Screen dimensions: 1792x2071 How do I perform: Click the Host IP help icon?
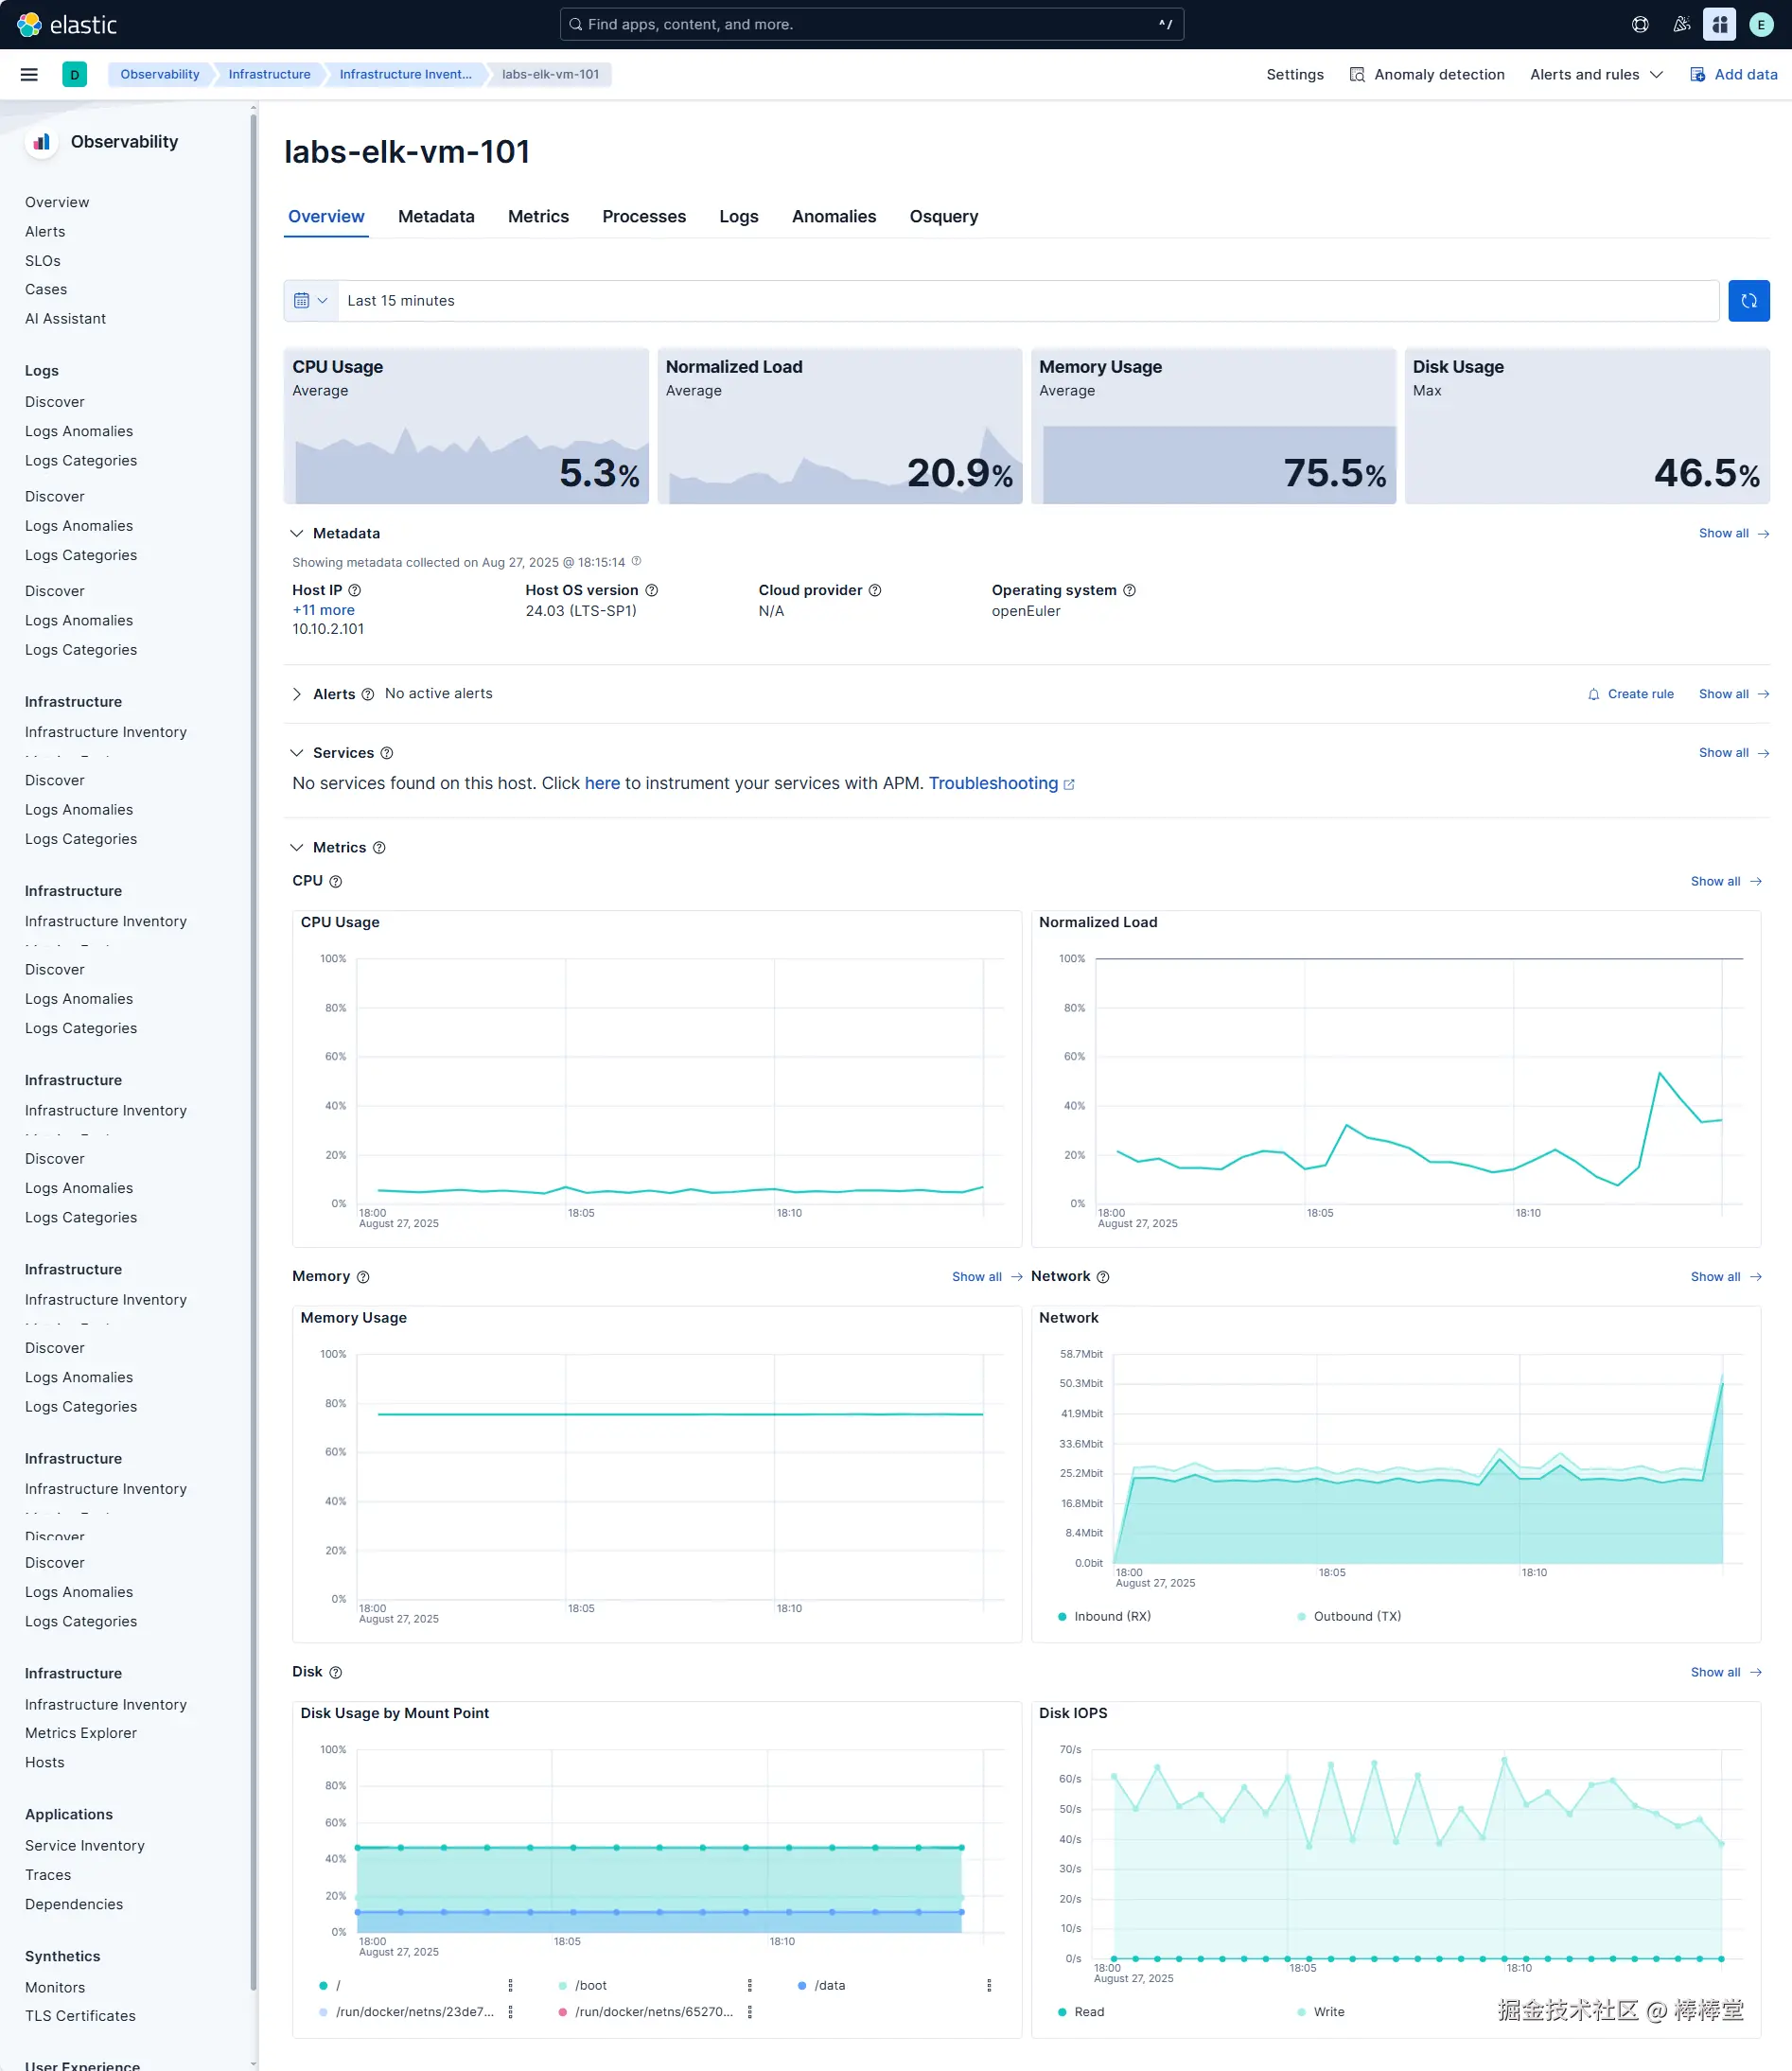(x=355, y=590)
